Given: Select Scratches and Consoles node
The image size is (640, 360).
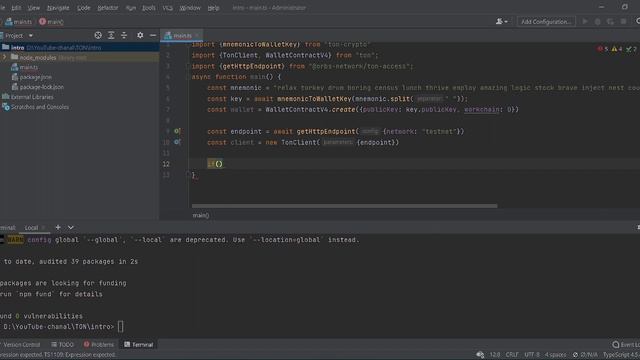Looking at the screenshot, I should pyautogui.click(x=40, y=107).
